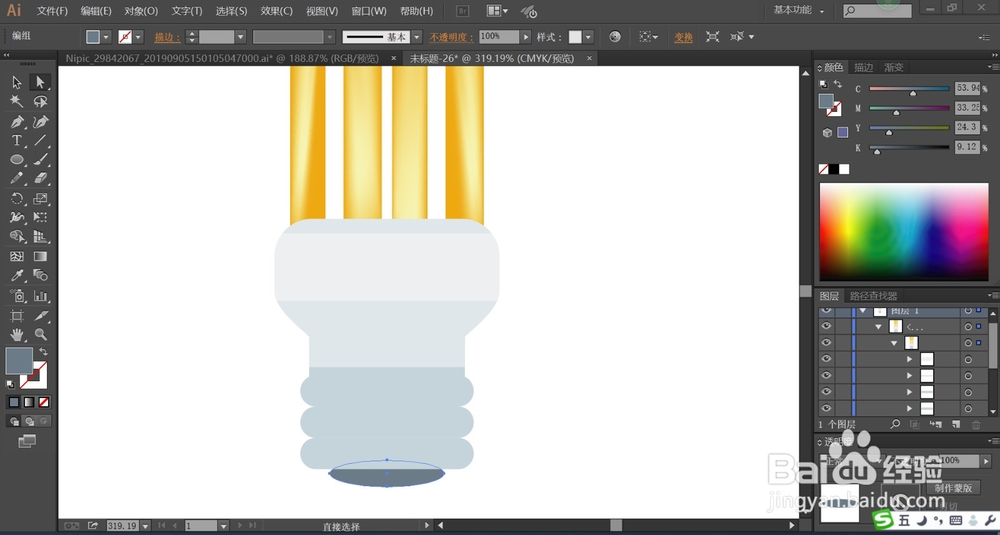Screen dimensions: 1000x535
Task: Open the 文件(F) menu
Action: [52, 11]
